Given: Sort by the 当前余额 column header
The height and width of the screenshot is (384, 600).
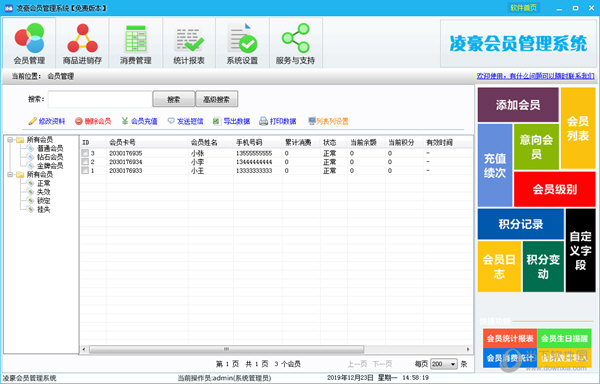Looking at the screenshot, I should click(363, 142).
